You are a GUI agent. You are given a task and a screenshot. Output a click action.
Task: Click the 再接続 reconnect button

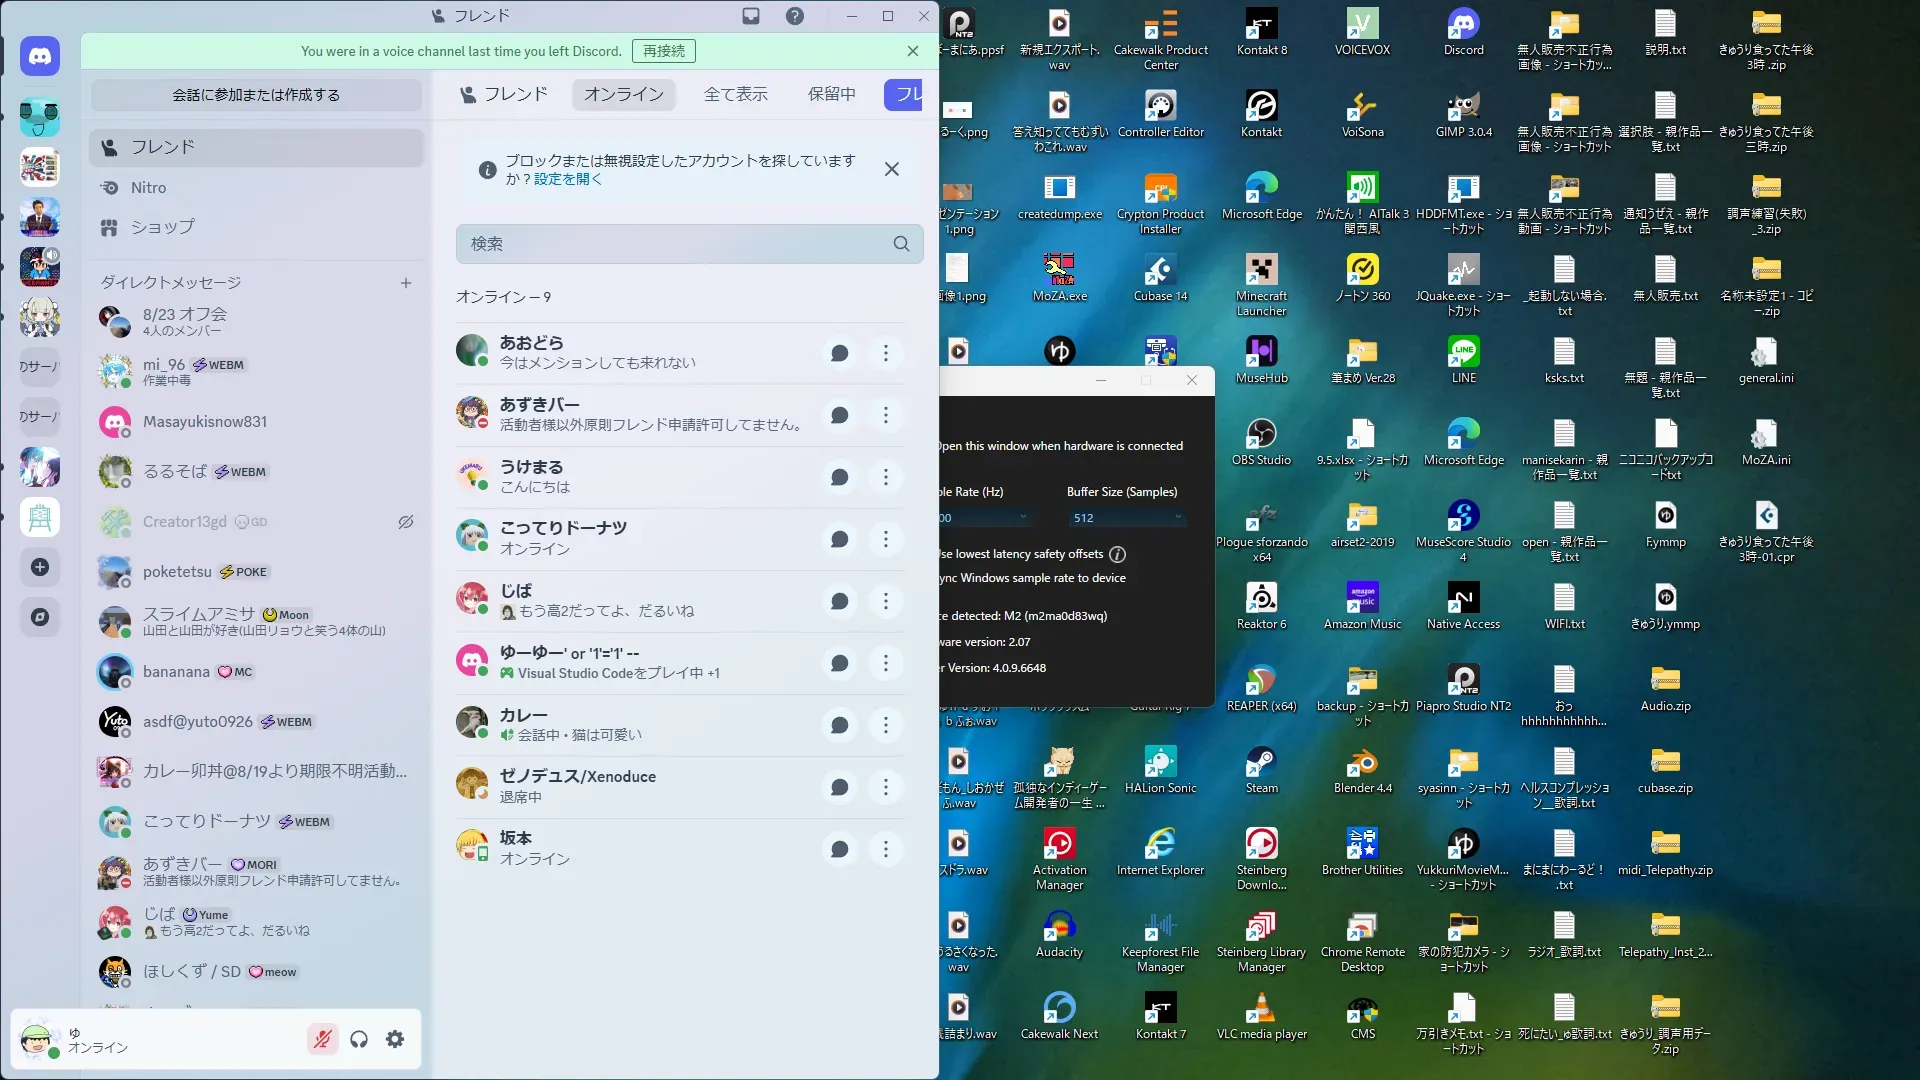point(664,51)
